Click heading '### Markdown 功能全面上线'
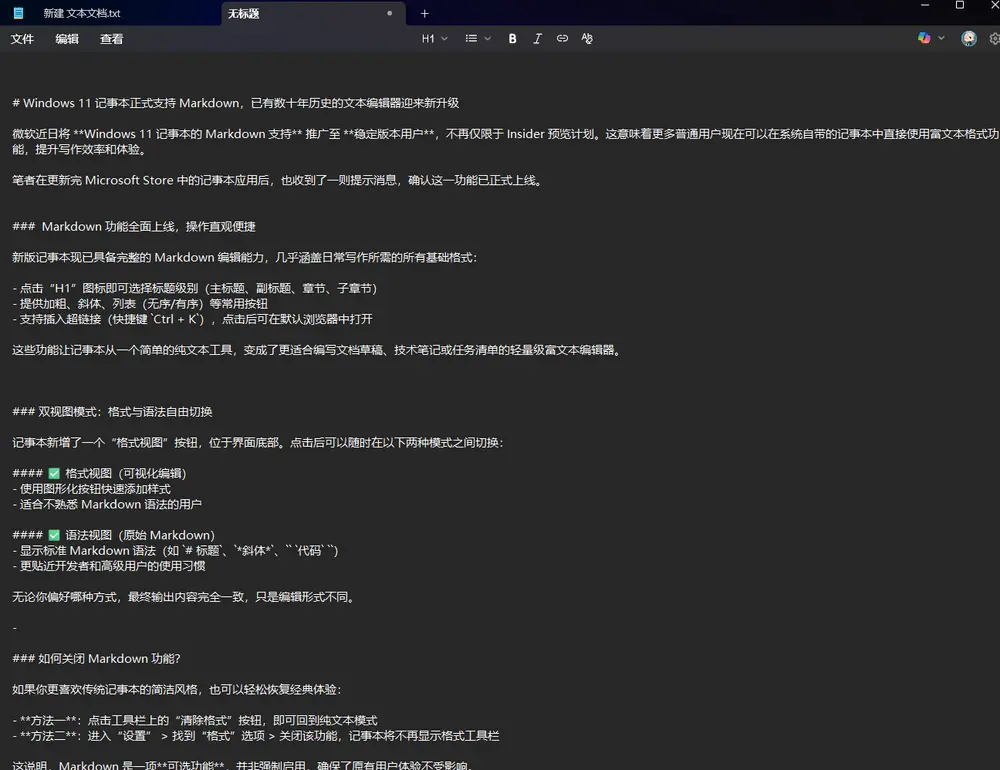 point(134,226)
